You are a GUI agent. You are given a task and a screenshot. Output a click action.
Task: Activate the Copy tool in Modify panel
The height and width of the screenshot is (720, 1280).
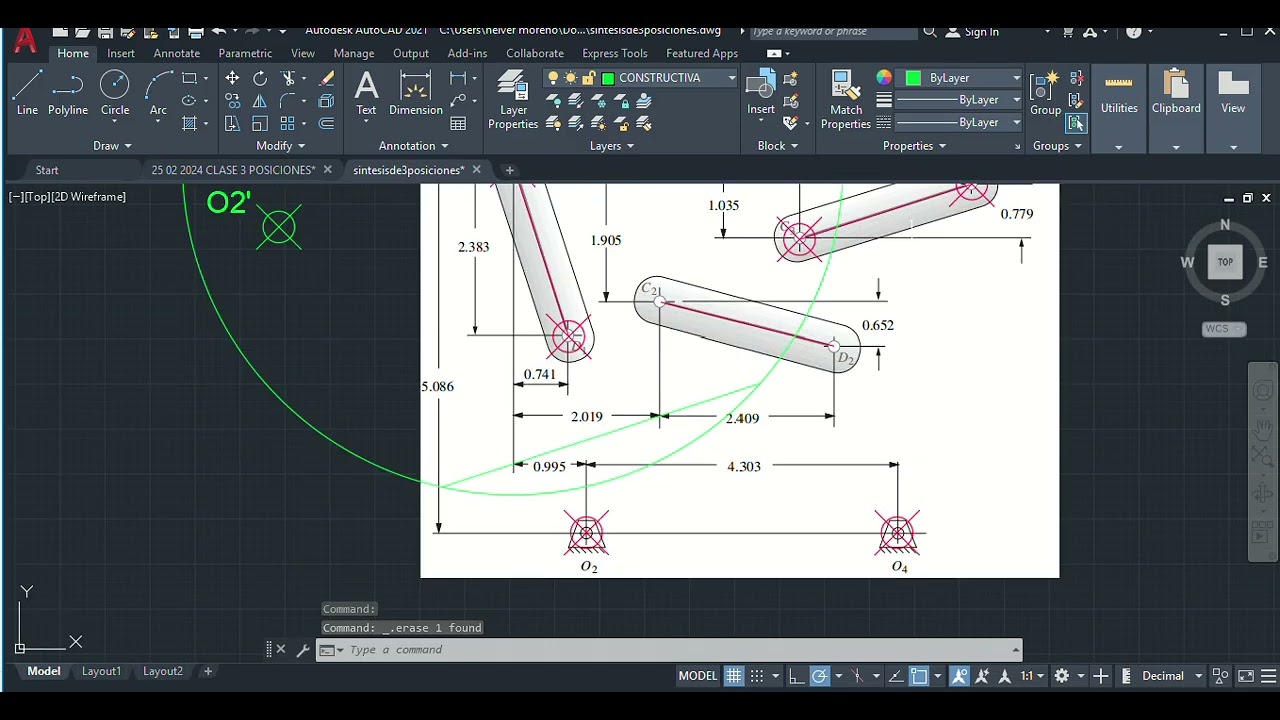pyautogui.click(x=232, y=101)
